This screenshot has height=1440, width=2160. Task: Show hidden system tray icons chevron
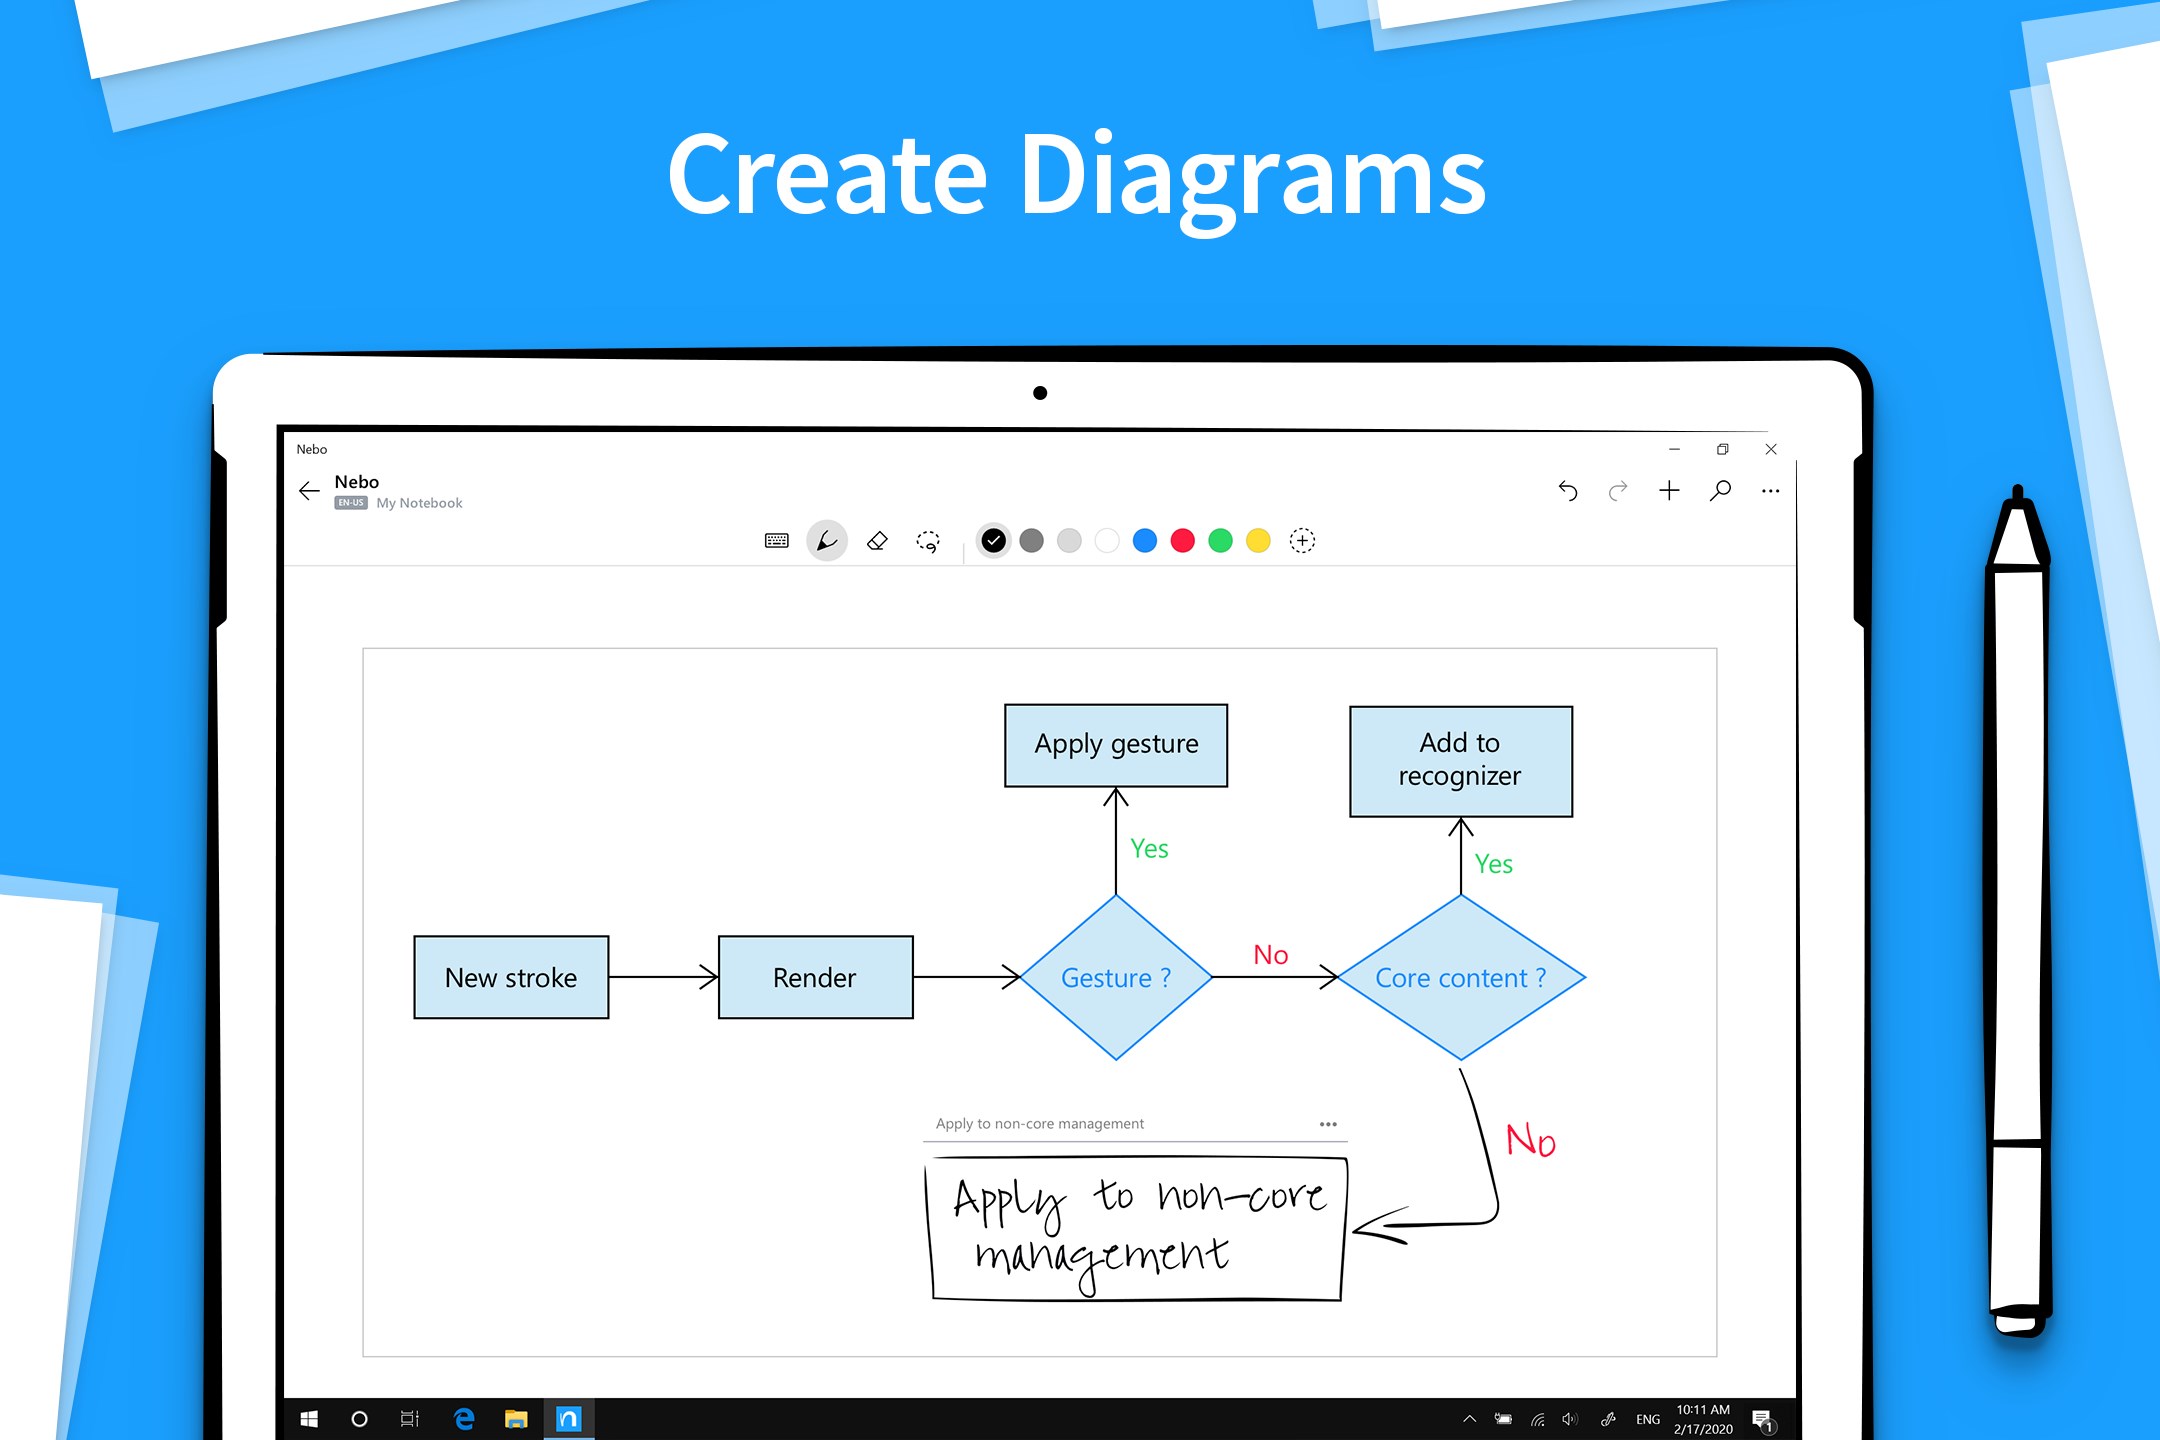[x=1469, y=1418]
